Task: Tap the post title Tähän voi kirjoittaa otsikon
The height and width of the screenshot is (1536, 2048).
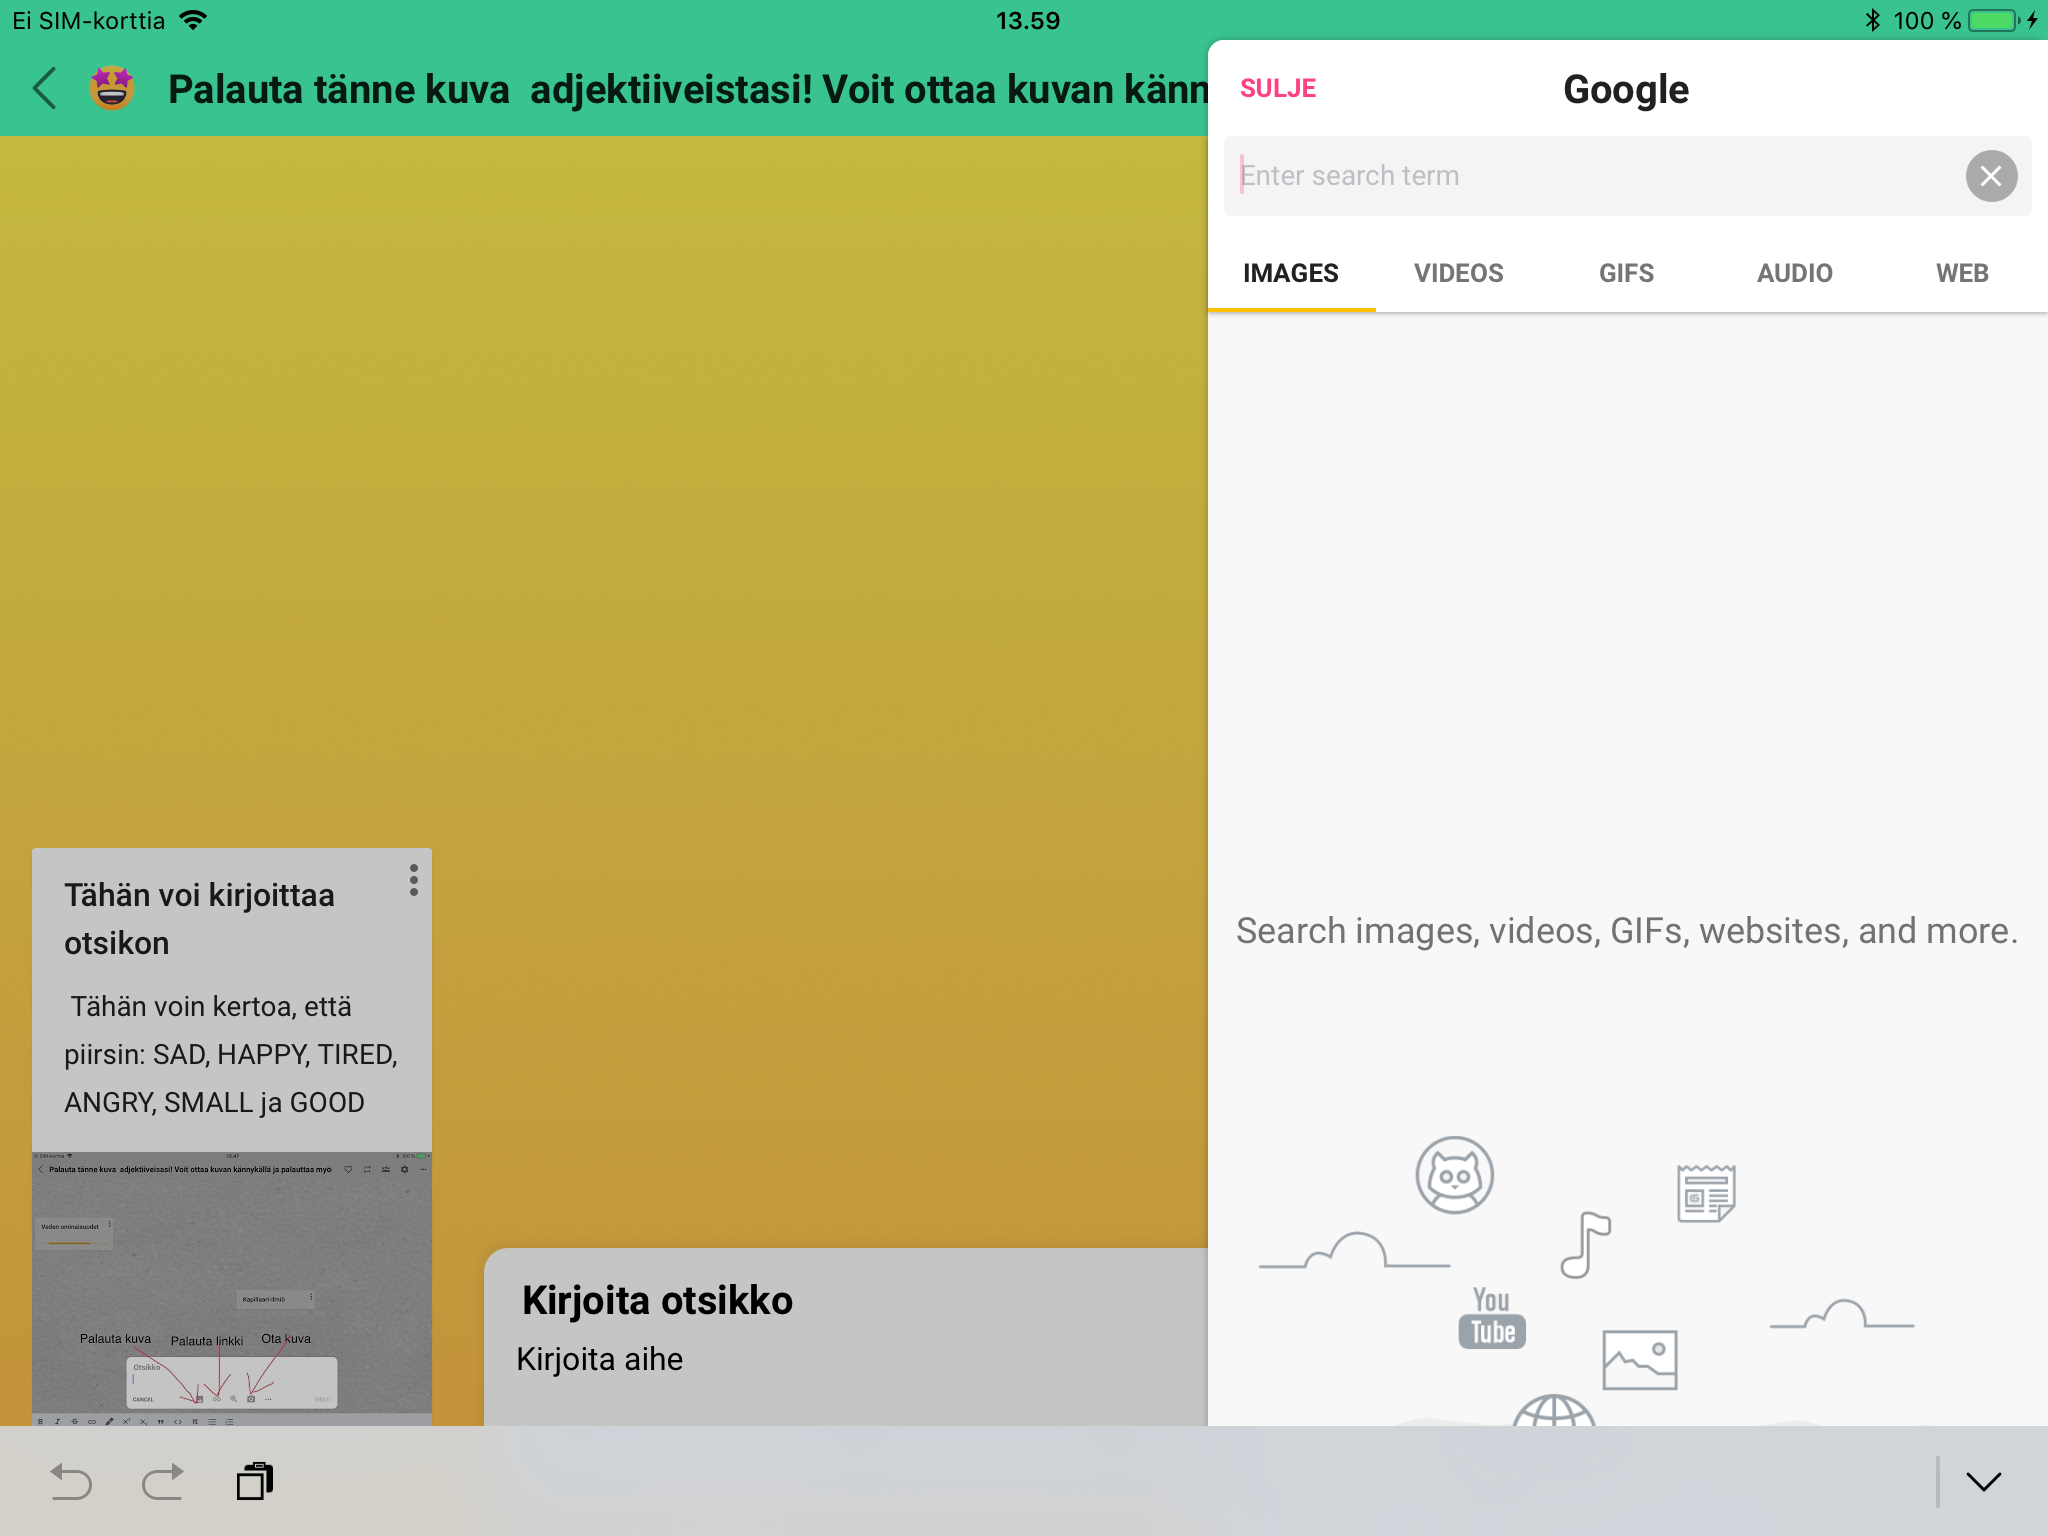Action: pos(200,918)
